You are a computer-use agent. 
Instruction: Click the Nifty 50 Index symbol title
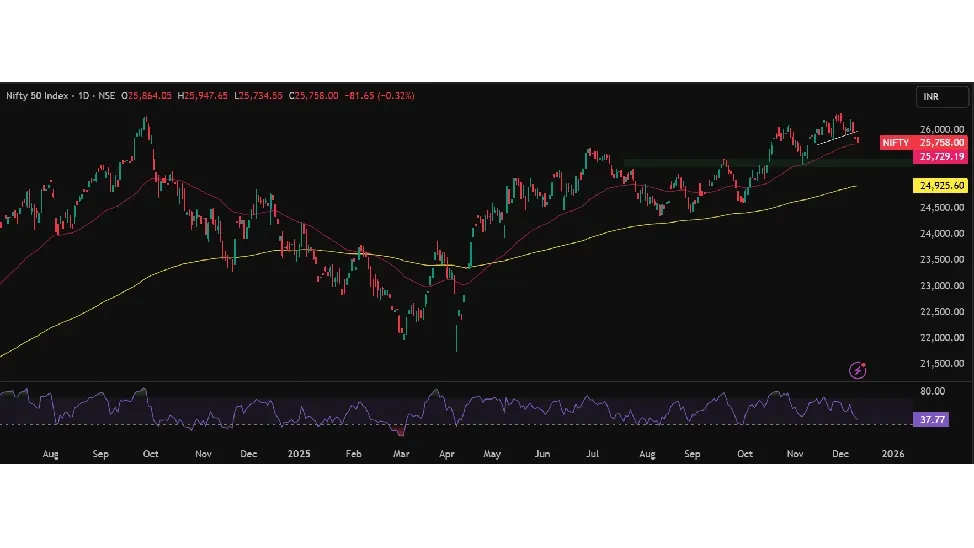(x=39, y=96)
